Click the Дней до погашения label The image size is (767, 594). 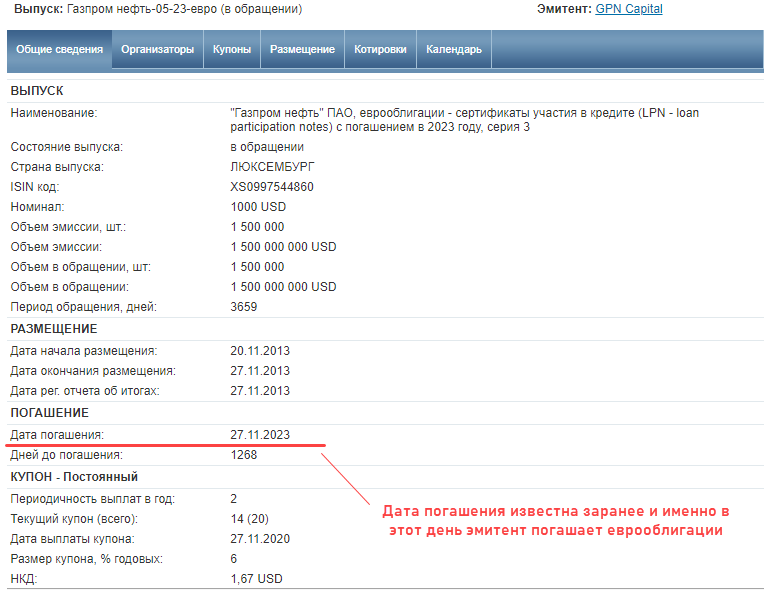click(x=67, y=455)
